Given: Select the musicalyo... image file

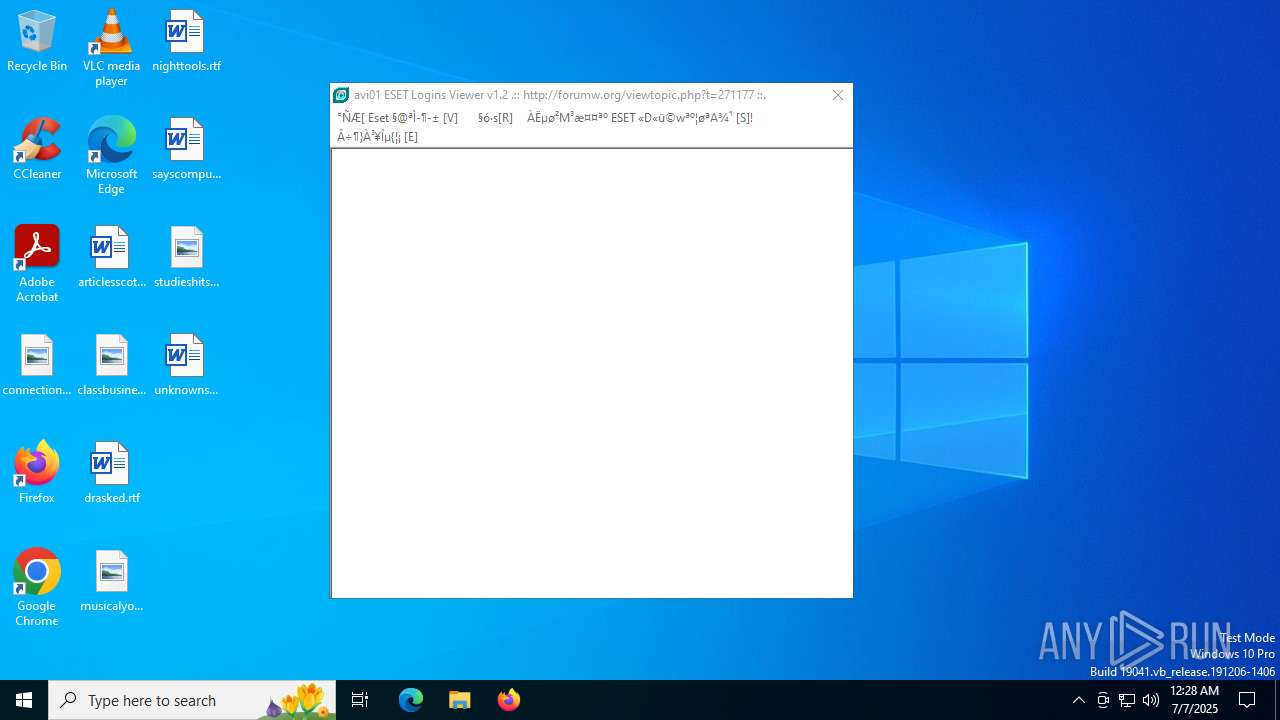Looking at the screenshot, I should [111, 582].
